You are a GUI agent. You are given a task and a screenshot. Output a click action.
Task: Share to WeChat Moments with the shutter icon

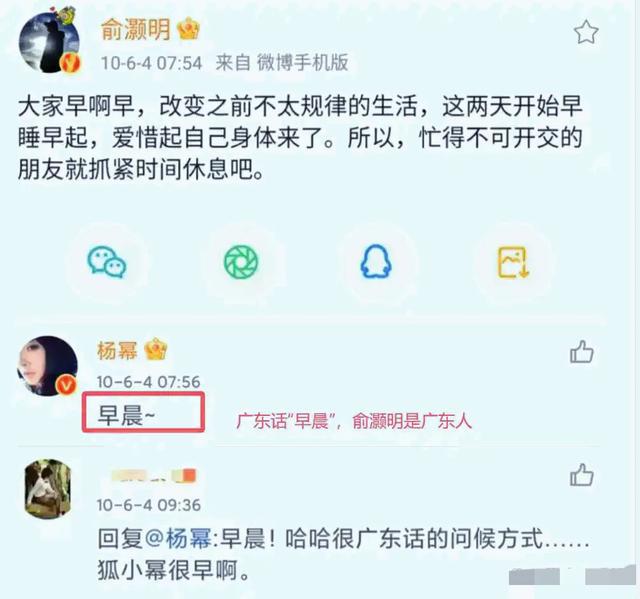(x=241, y=262)
